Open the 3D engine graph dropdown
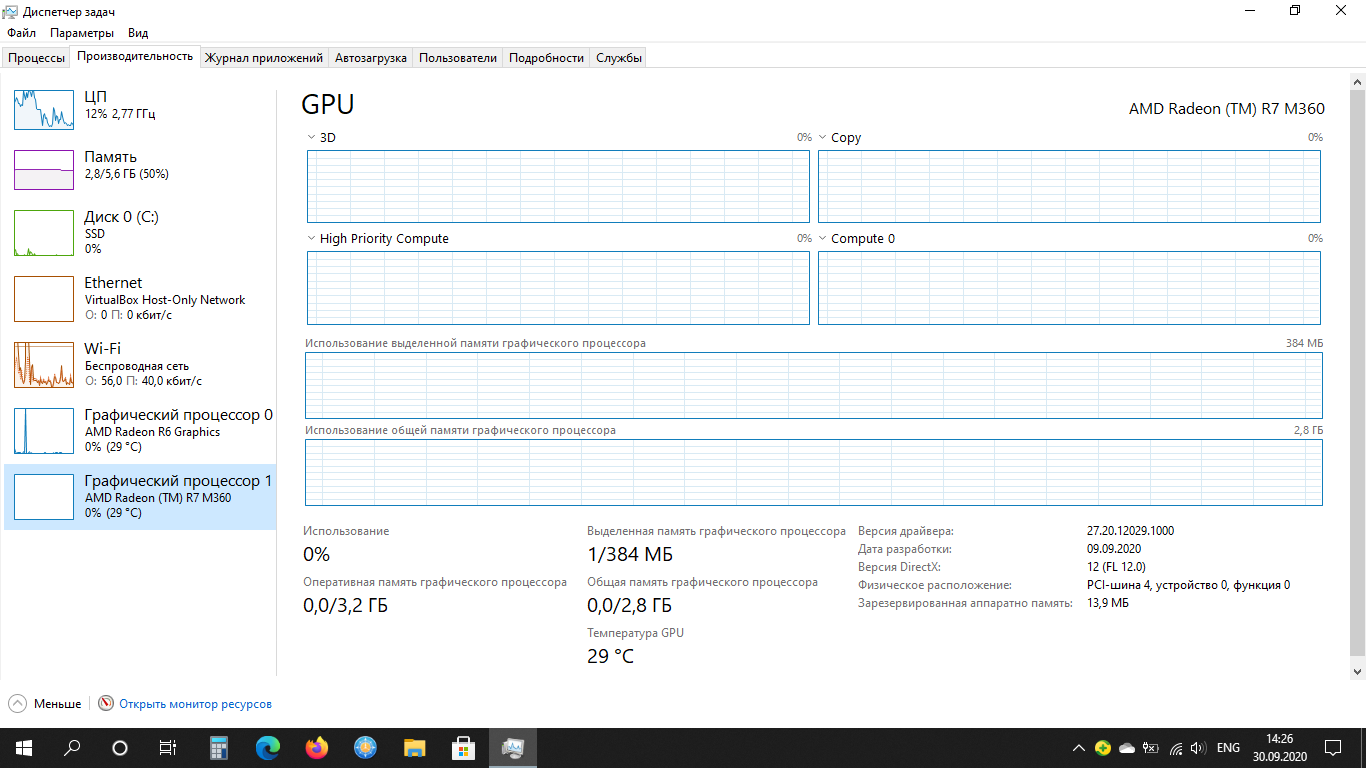This screenshot has width=1366, height=768. 310,138
